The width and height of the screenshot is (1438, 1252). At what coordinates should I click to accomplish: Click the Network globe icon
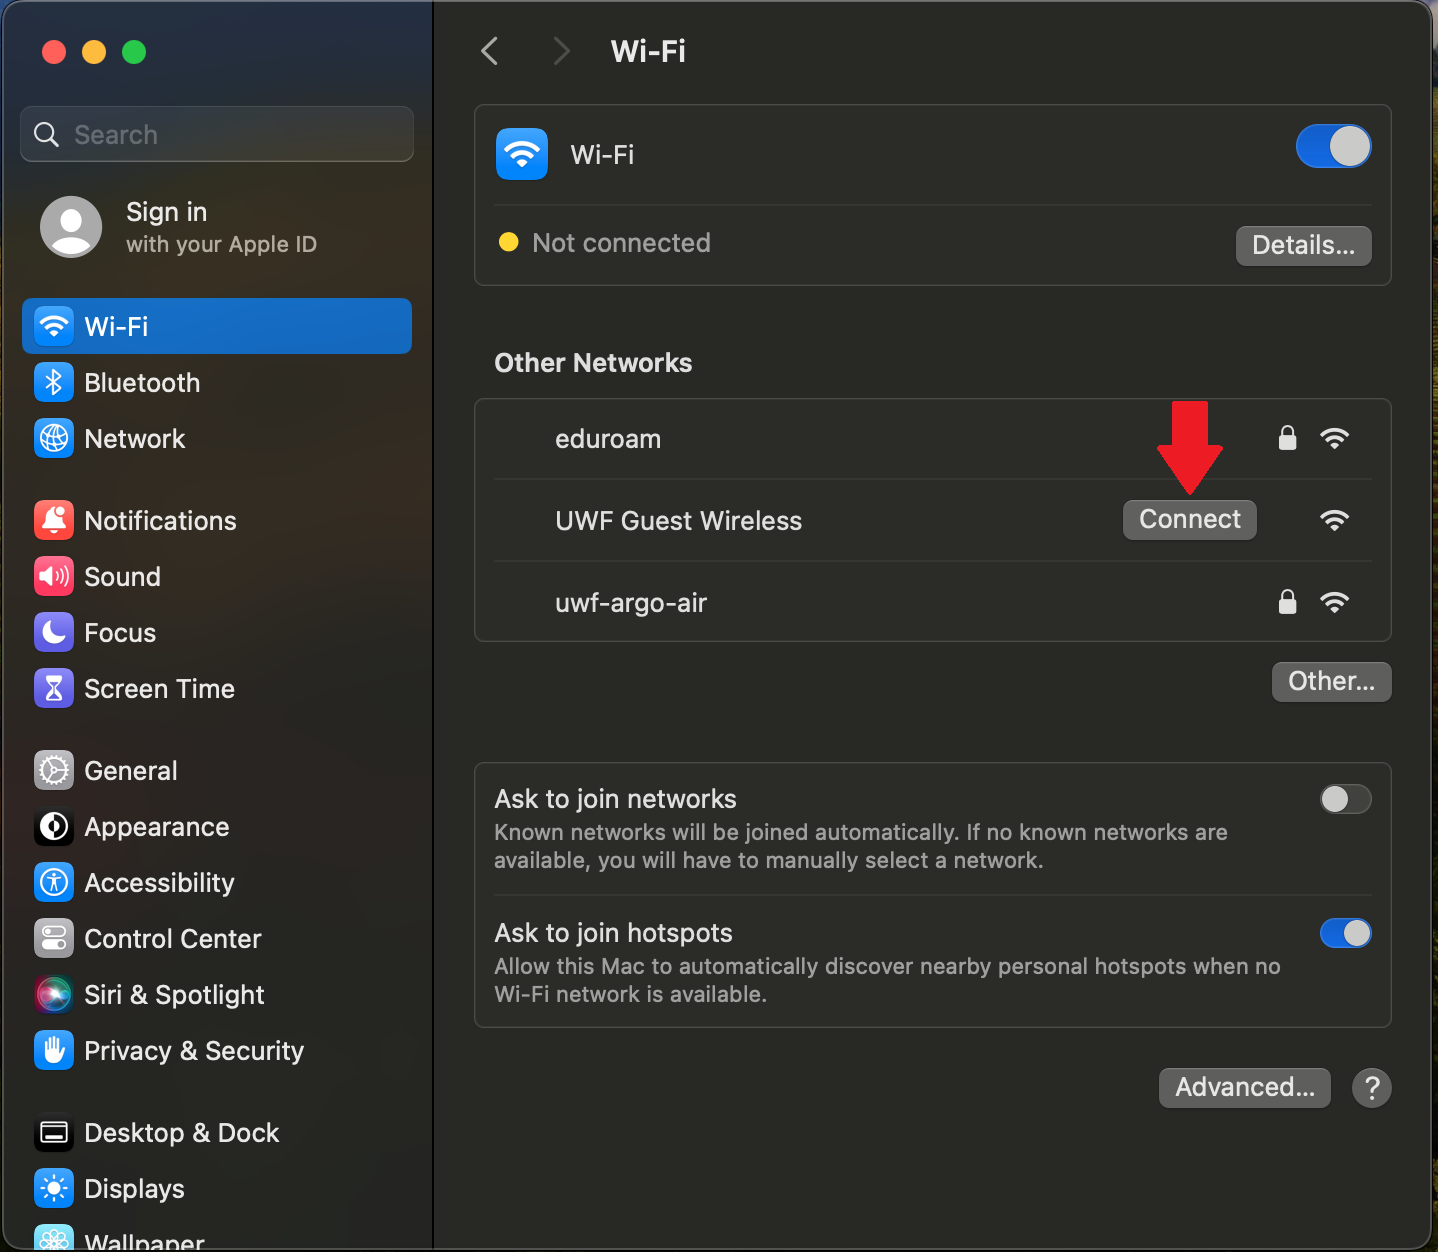(54, 438)
